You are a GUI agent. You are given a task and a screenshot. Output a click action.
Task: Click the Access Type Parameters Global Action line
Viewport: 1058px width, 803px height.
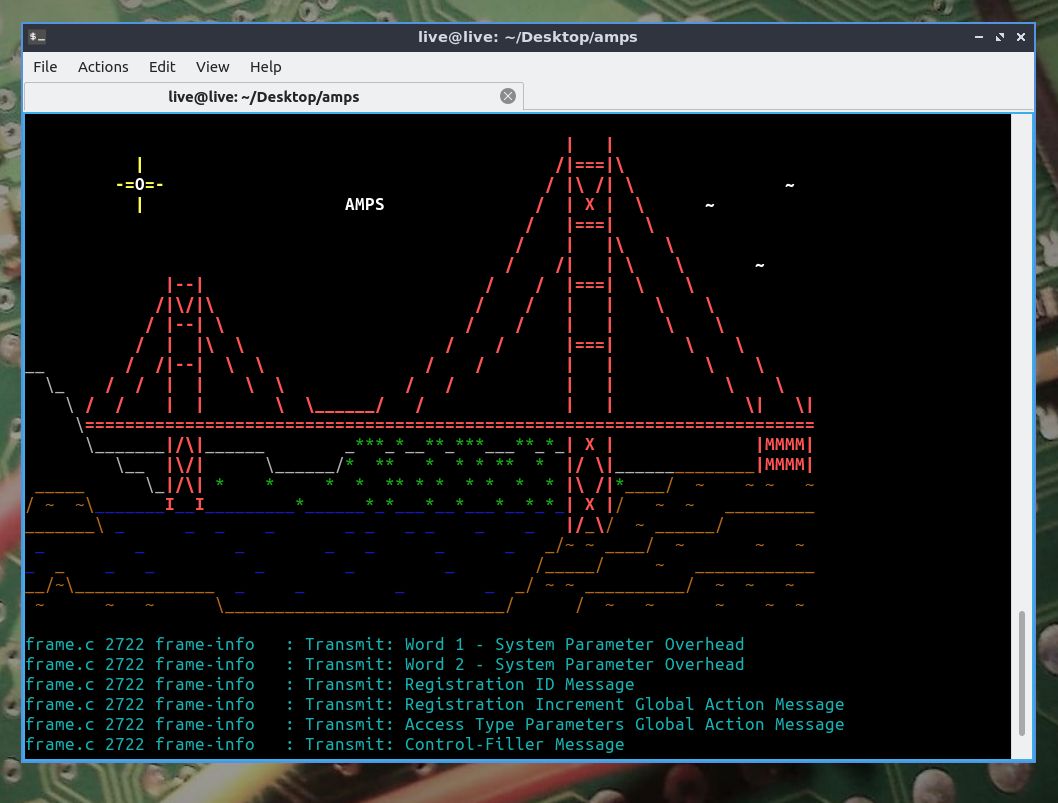click(x=435, y=725)
